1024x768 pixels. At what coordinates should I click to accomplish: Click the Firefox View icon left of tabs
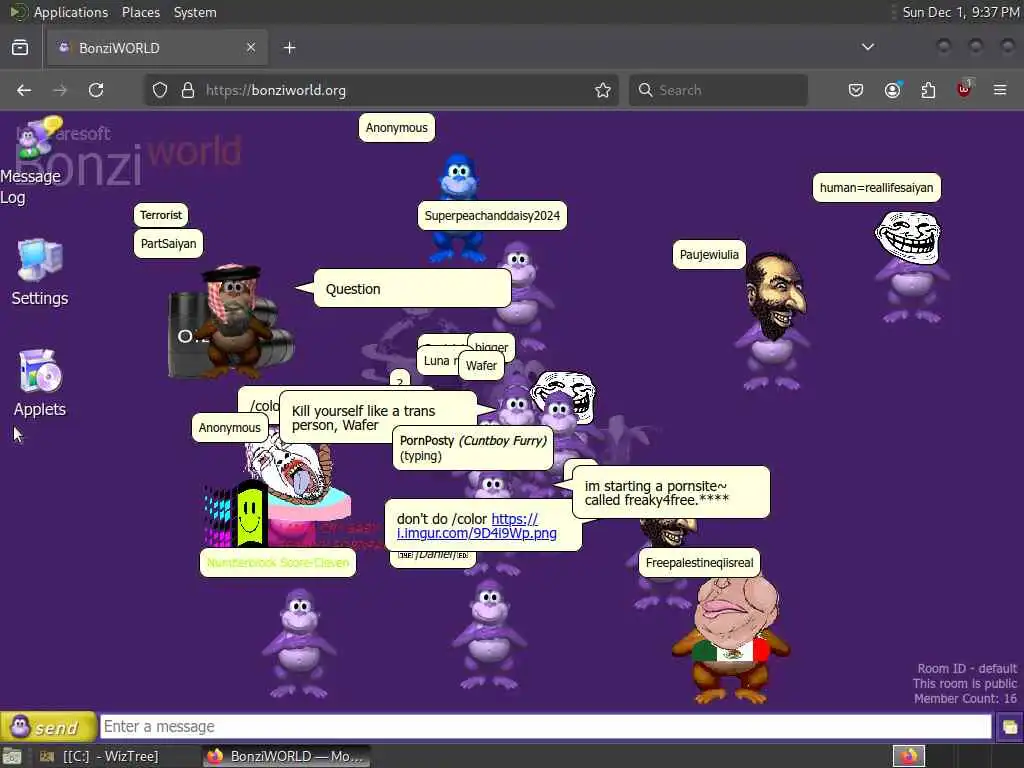[x=20, y=47]
